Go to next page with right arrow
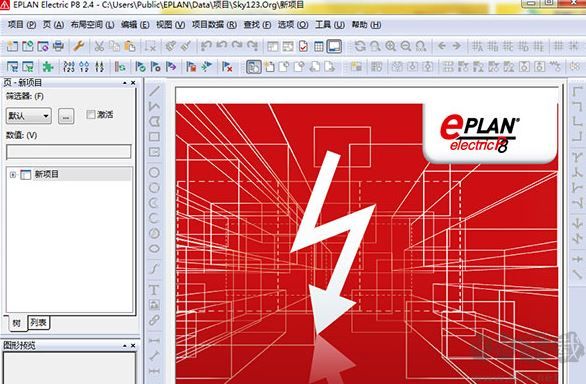This screenshot has width=586, height=384. (457, 46)
